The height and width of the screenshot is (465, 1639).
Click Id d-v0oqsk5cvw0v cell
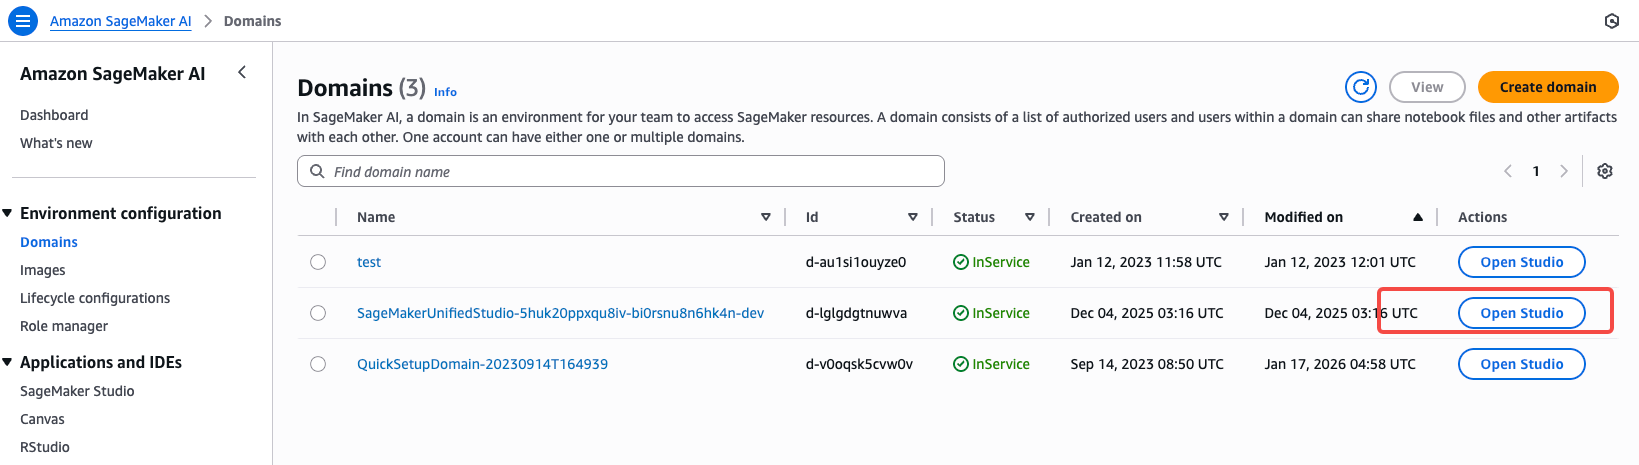coord(859,364)
